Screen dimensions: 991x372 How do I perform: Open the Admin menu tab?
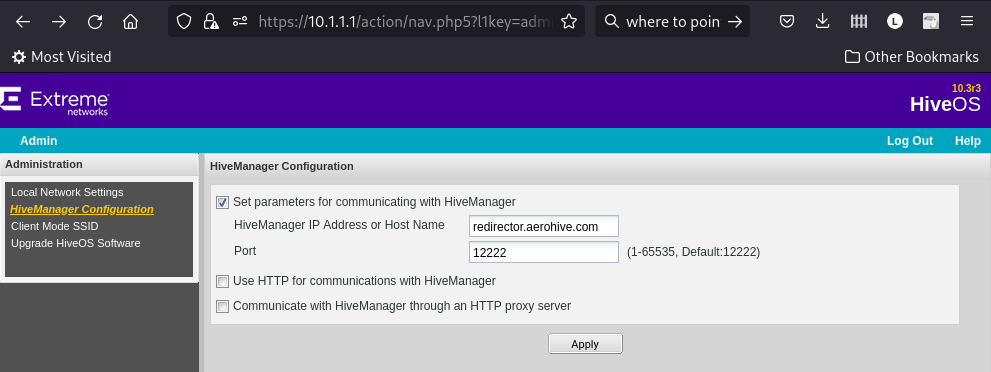pyautogui.click(x=39, y=141)
